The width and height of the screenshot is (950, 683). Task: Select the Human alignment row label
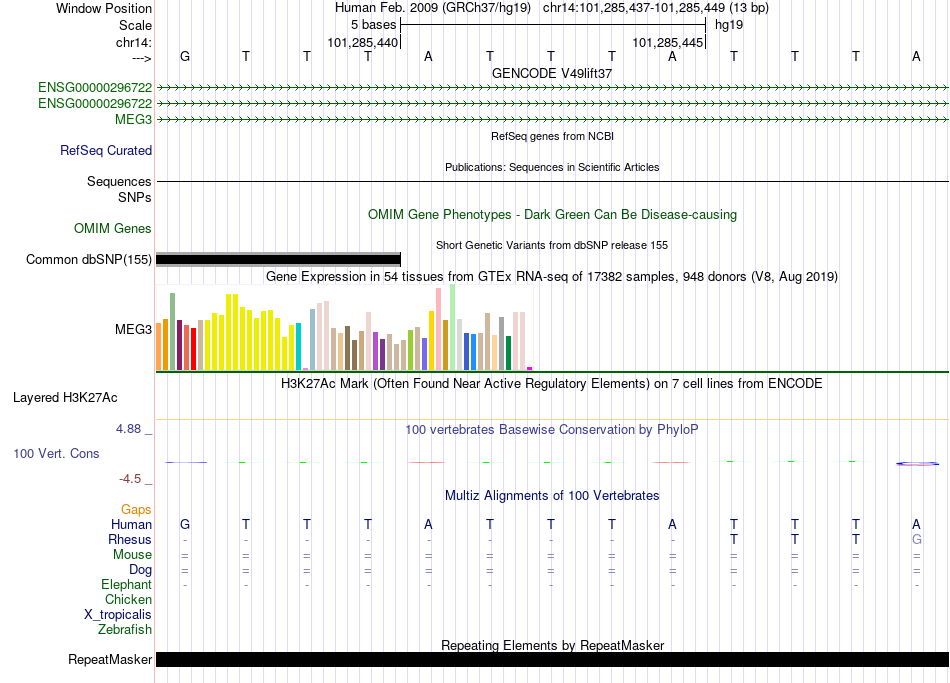(x=131, y=524)
